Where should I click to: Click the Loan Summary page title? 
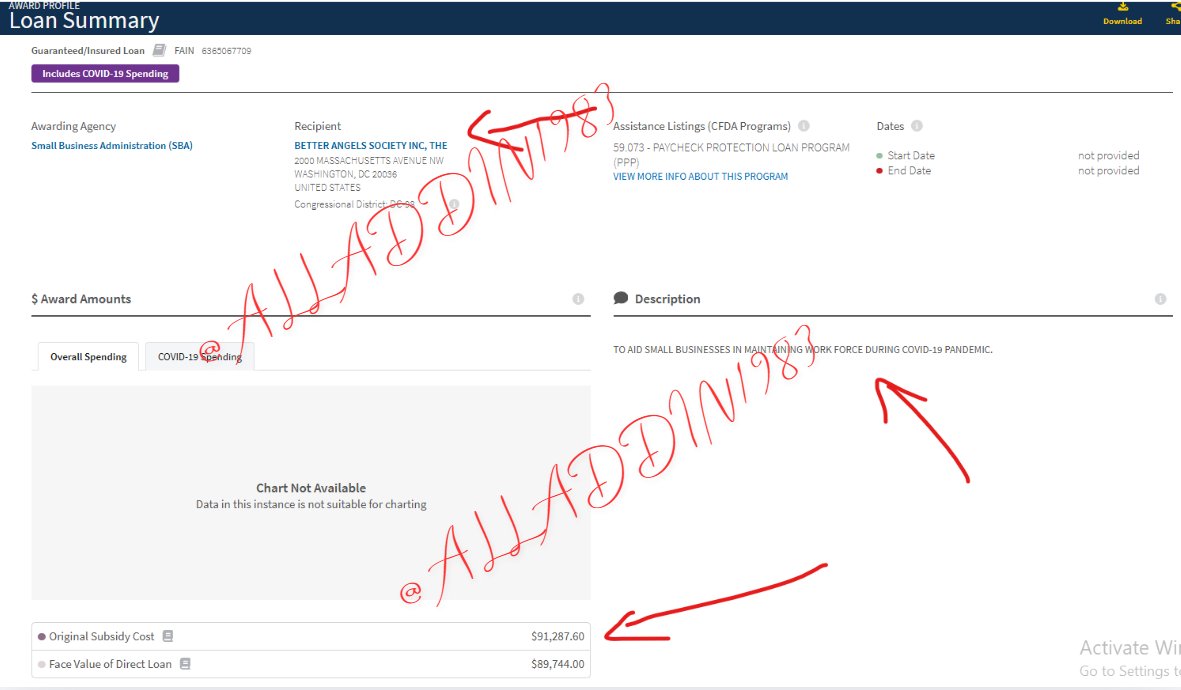84,21
